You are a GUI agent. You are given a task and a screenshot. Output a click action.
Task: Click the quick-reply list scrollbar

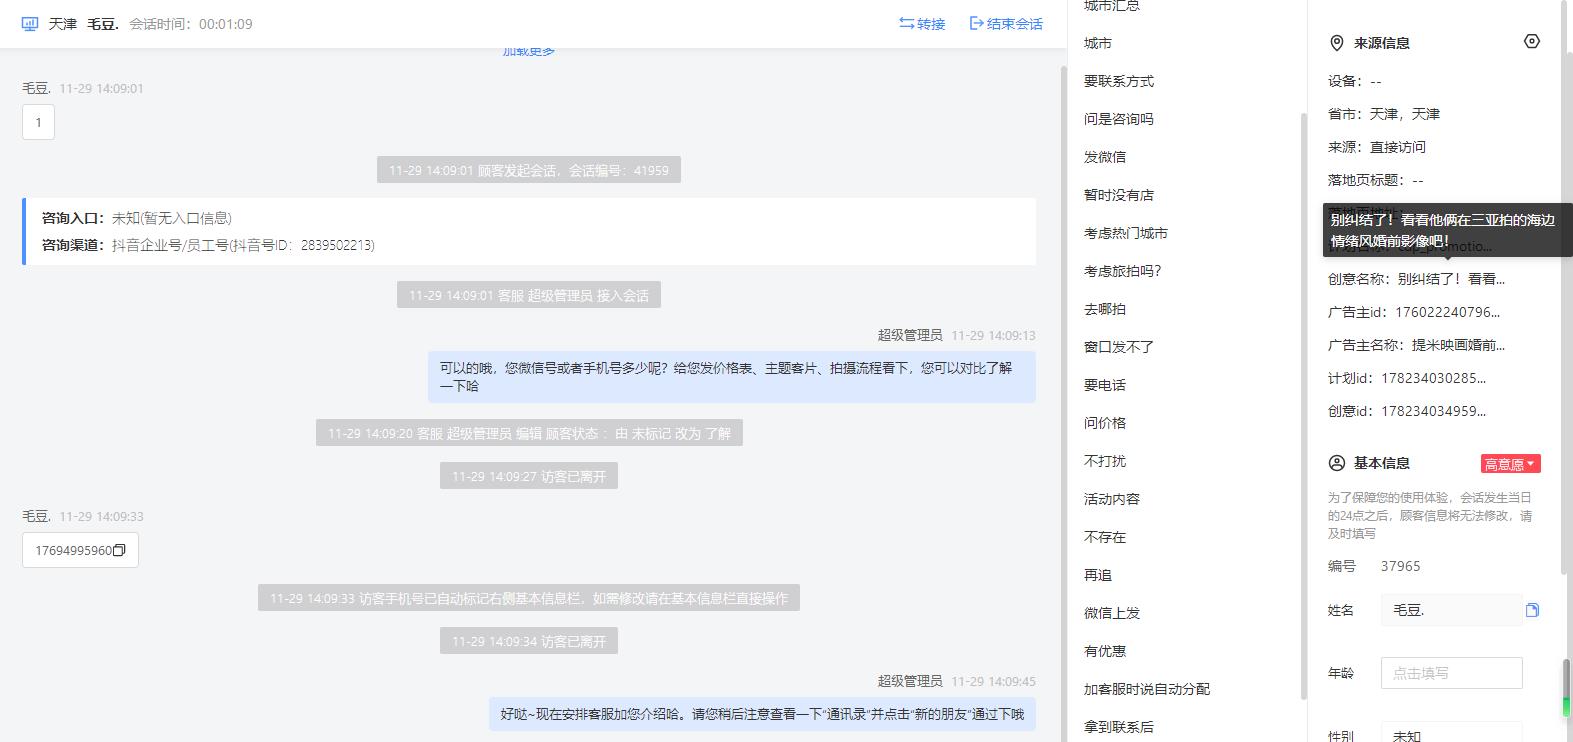tap(1303, 405)
